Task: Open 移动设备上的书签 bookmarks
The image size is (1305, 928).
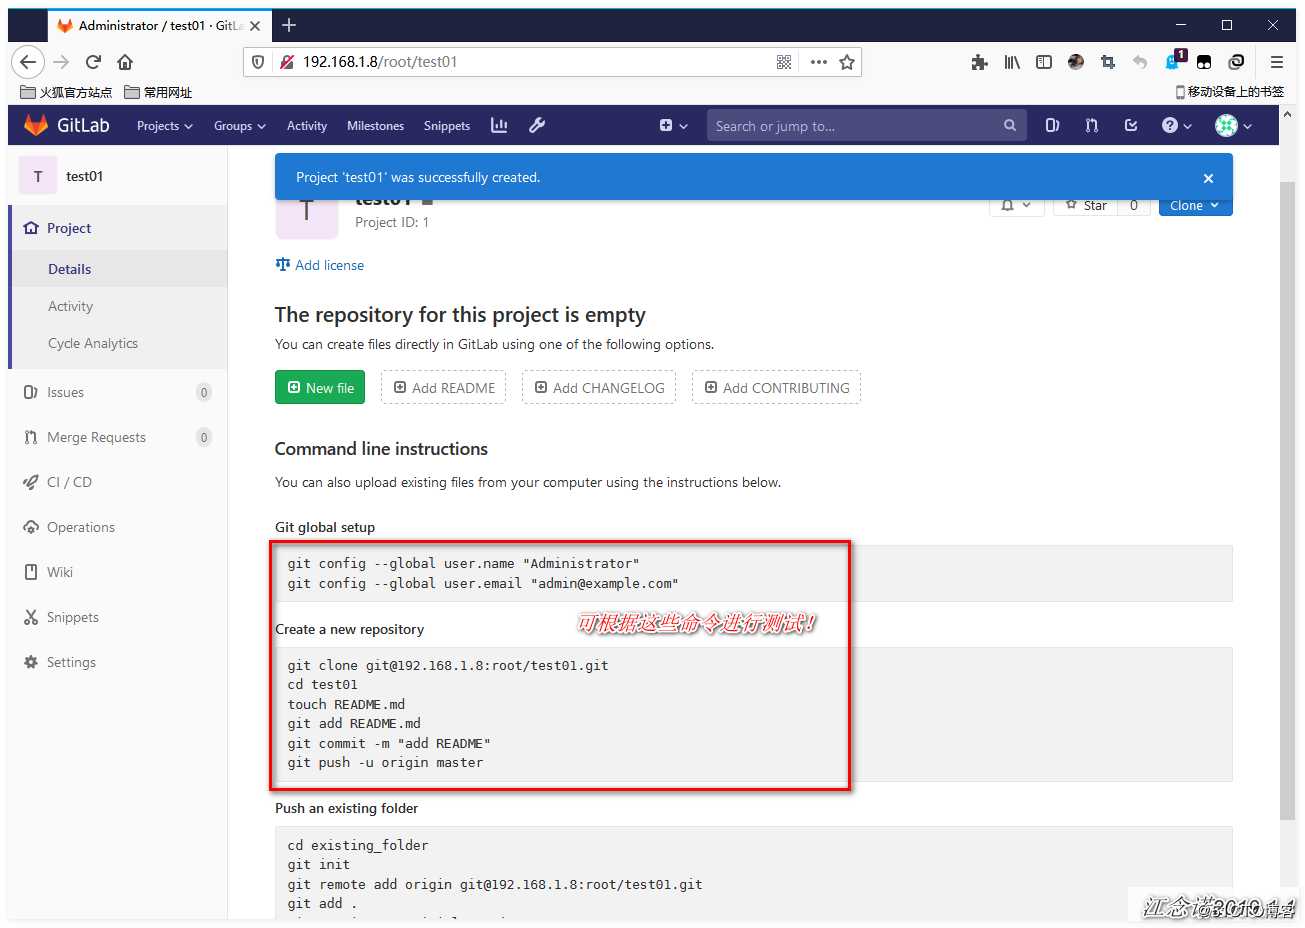Action: click(1229, 92)
